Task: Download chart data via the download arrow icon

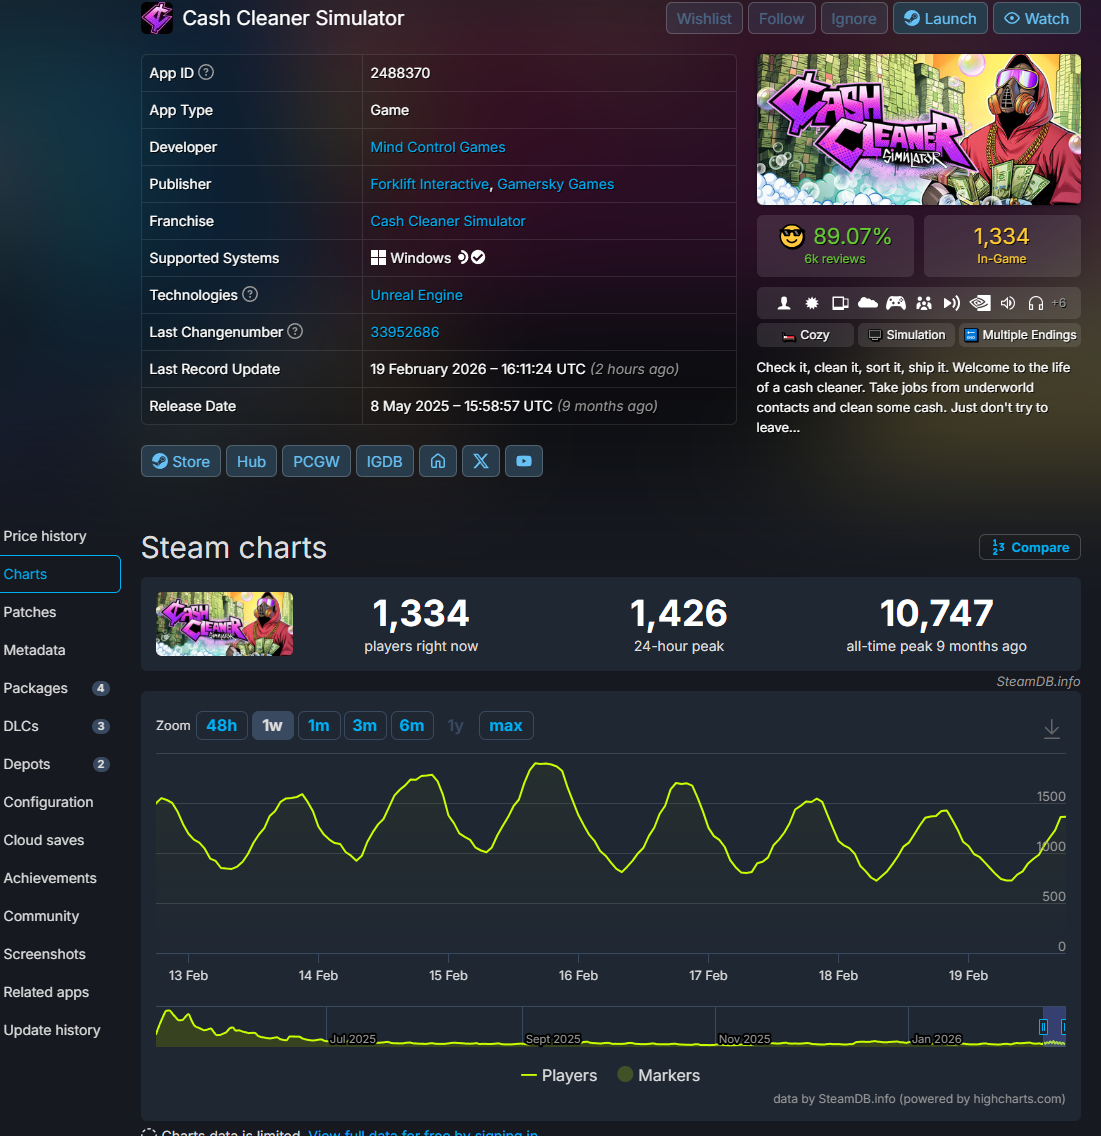Action: point(1052,728)
